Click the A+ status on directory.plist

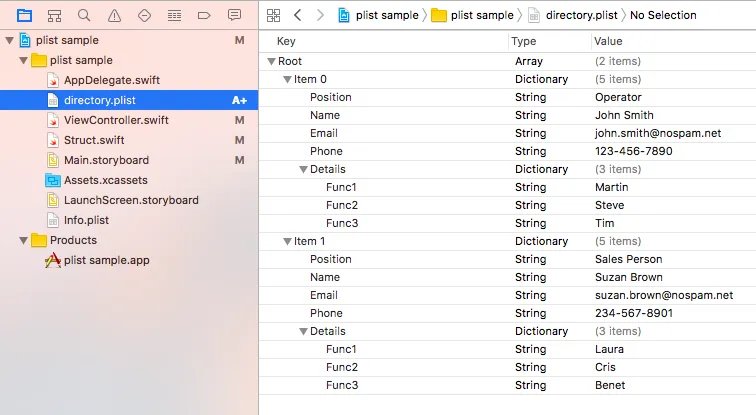coord(240,100)
